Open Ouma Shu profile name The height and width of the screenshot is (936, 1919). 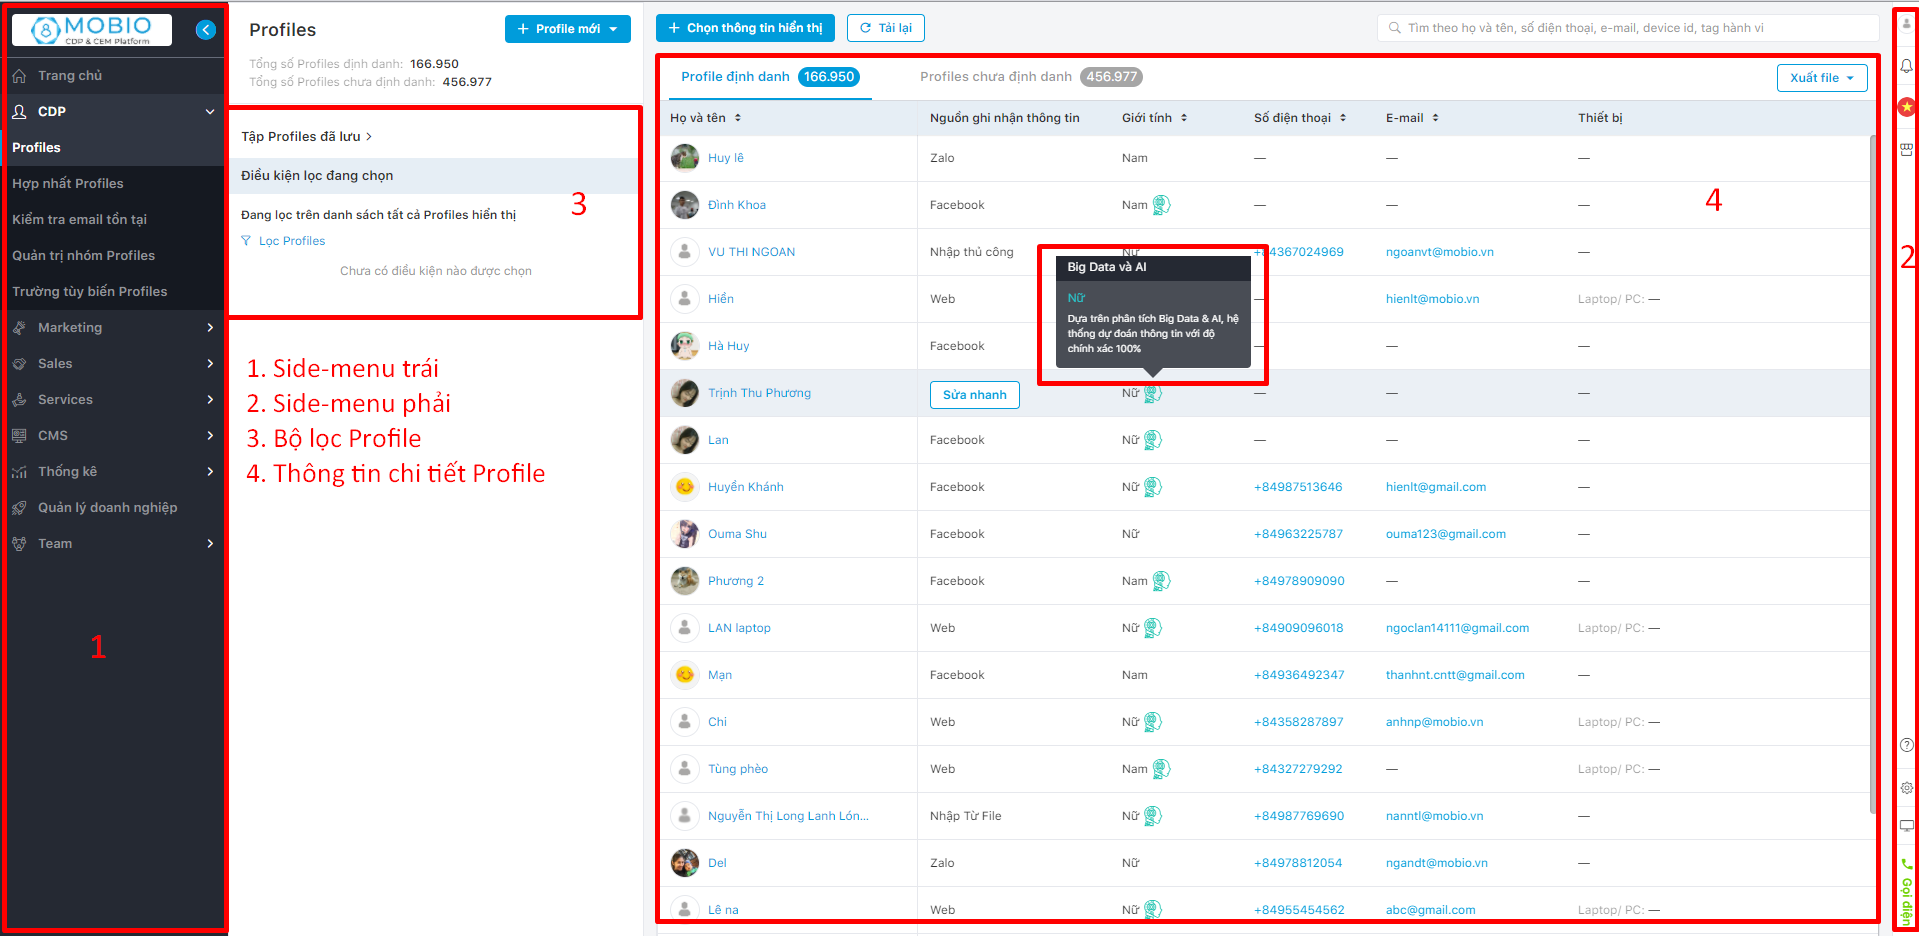click(737, 534)
